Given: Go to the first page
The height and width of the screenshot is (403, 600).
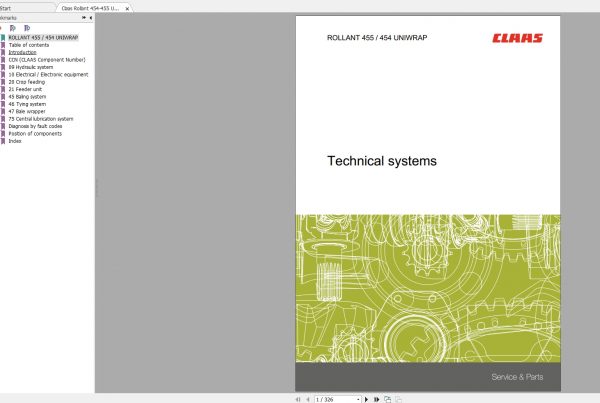Looking at the screenshot, I should coord(298,400).
